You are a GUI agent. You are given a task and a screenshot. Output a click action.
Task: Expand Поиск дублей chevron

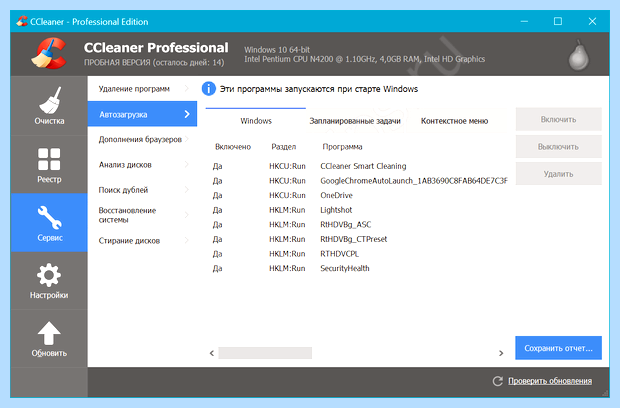click(x=187, y=190)
